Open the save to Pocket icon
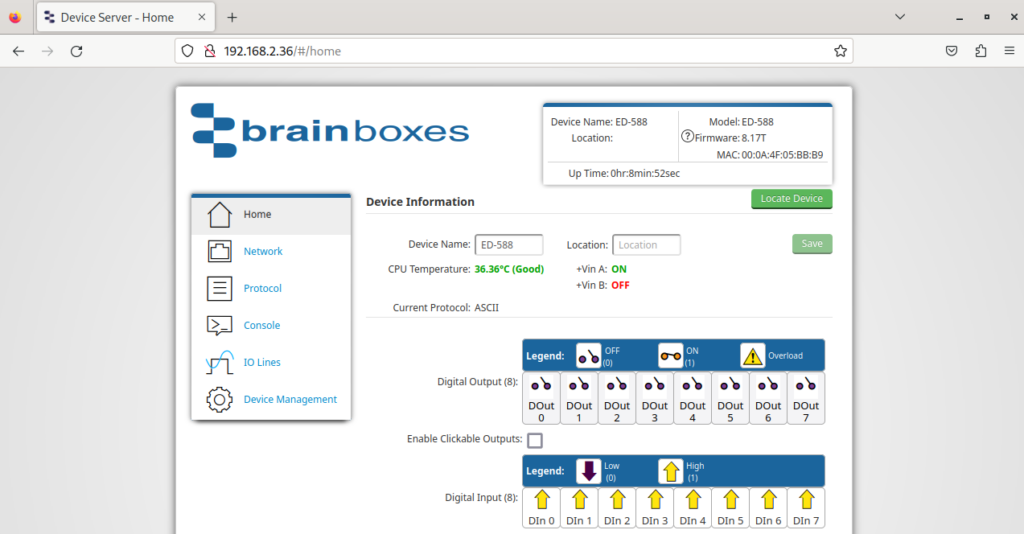Screen dimensions: 1024x534 pos(952,51)
